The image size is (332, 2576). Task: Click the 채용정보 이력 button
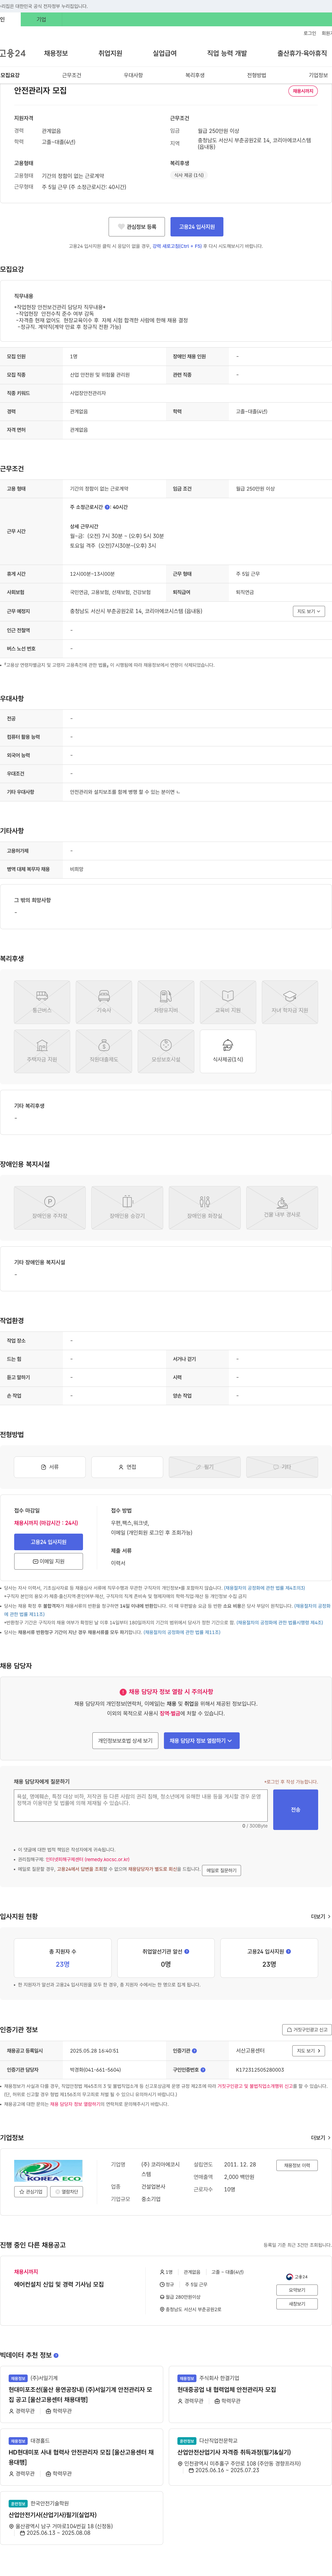click(297, 2165)
